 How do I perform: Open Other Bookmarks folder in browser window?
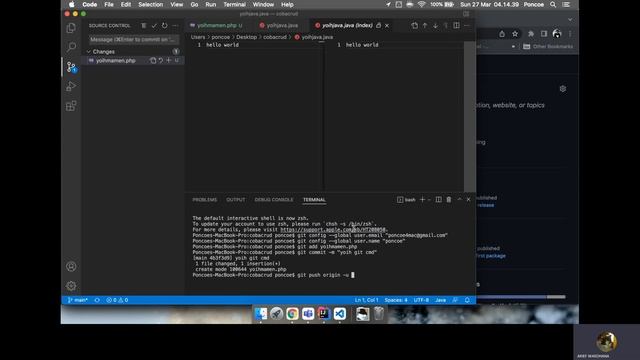point(548,47)
